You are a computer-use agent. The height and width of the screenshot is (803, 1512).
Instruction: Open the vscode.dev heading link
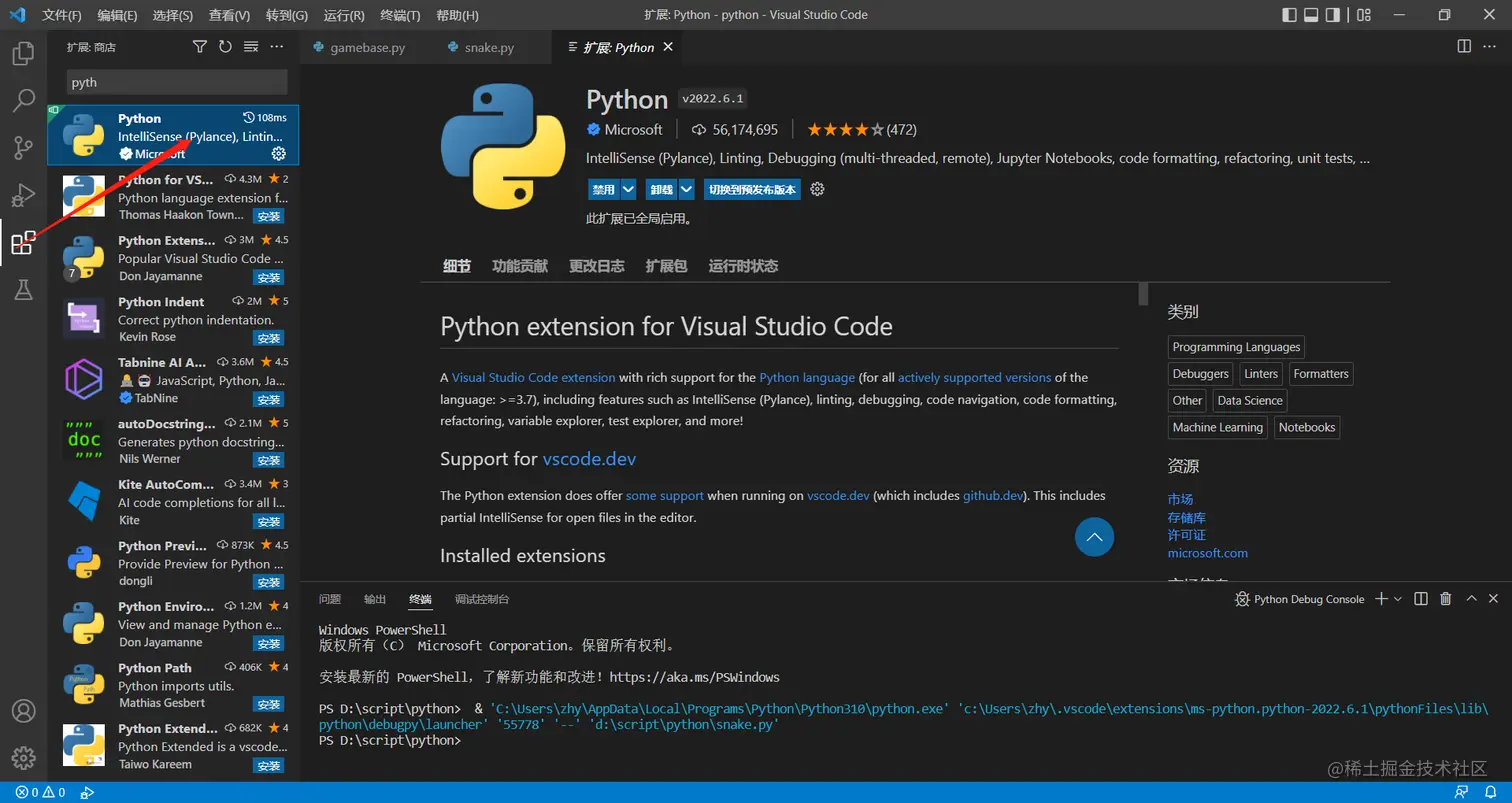point(589,459)
